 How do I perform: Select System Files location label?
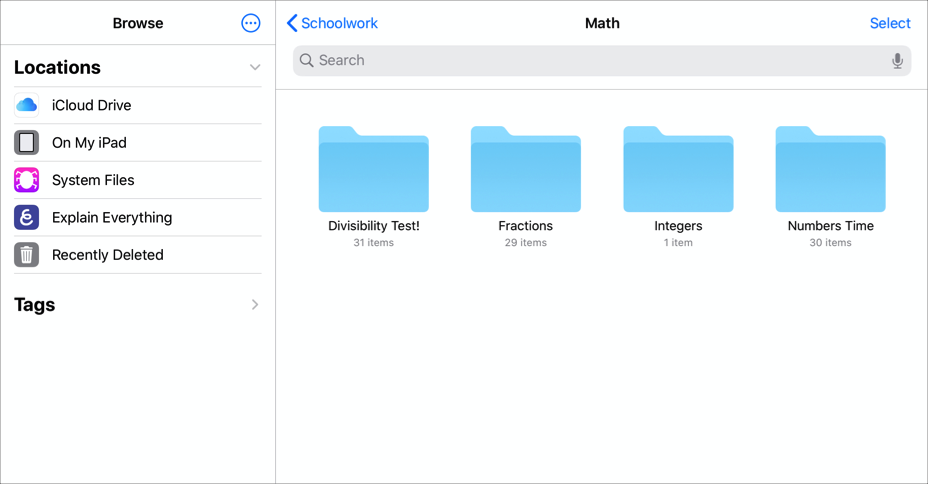(93, 180)
